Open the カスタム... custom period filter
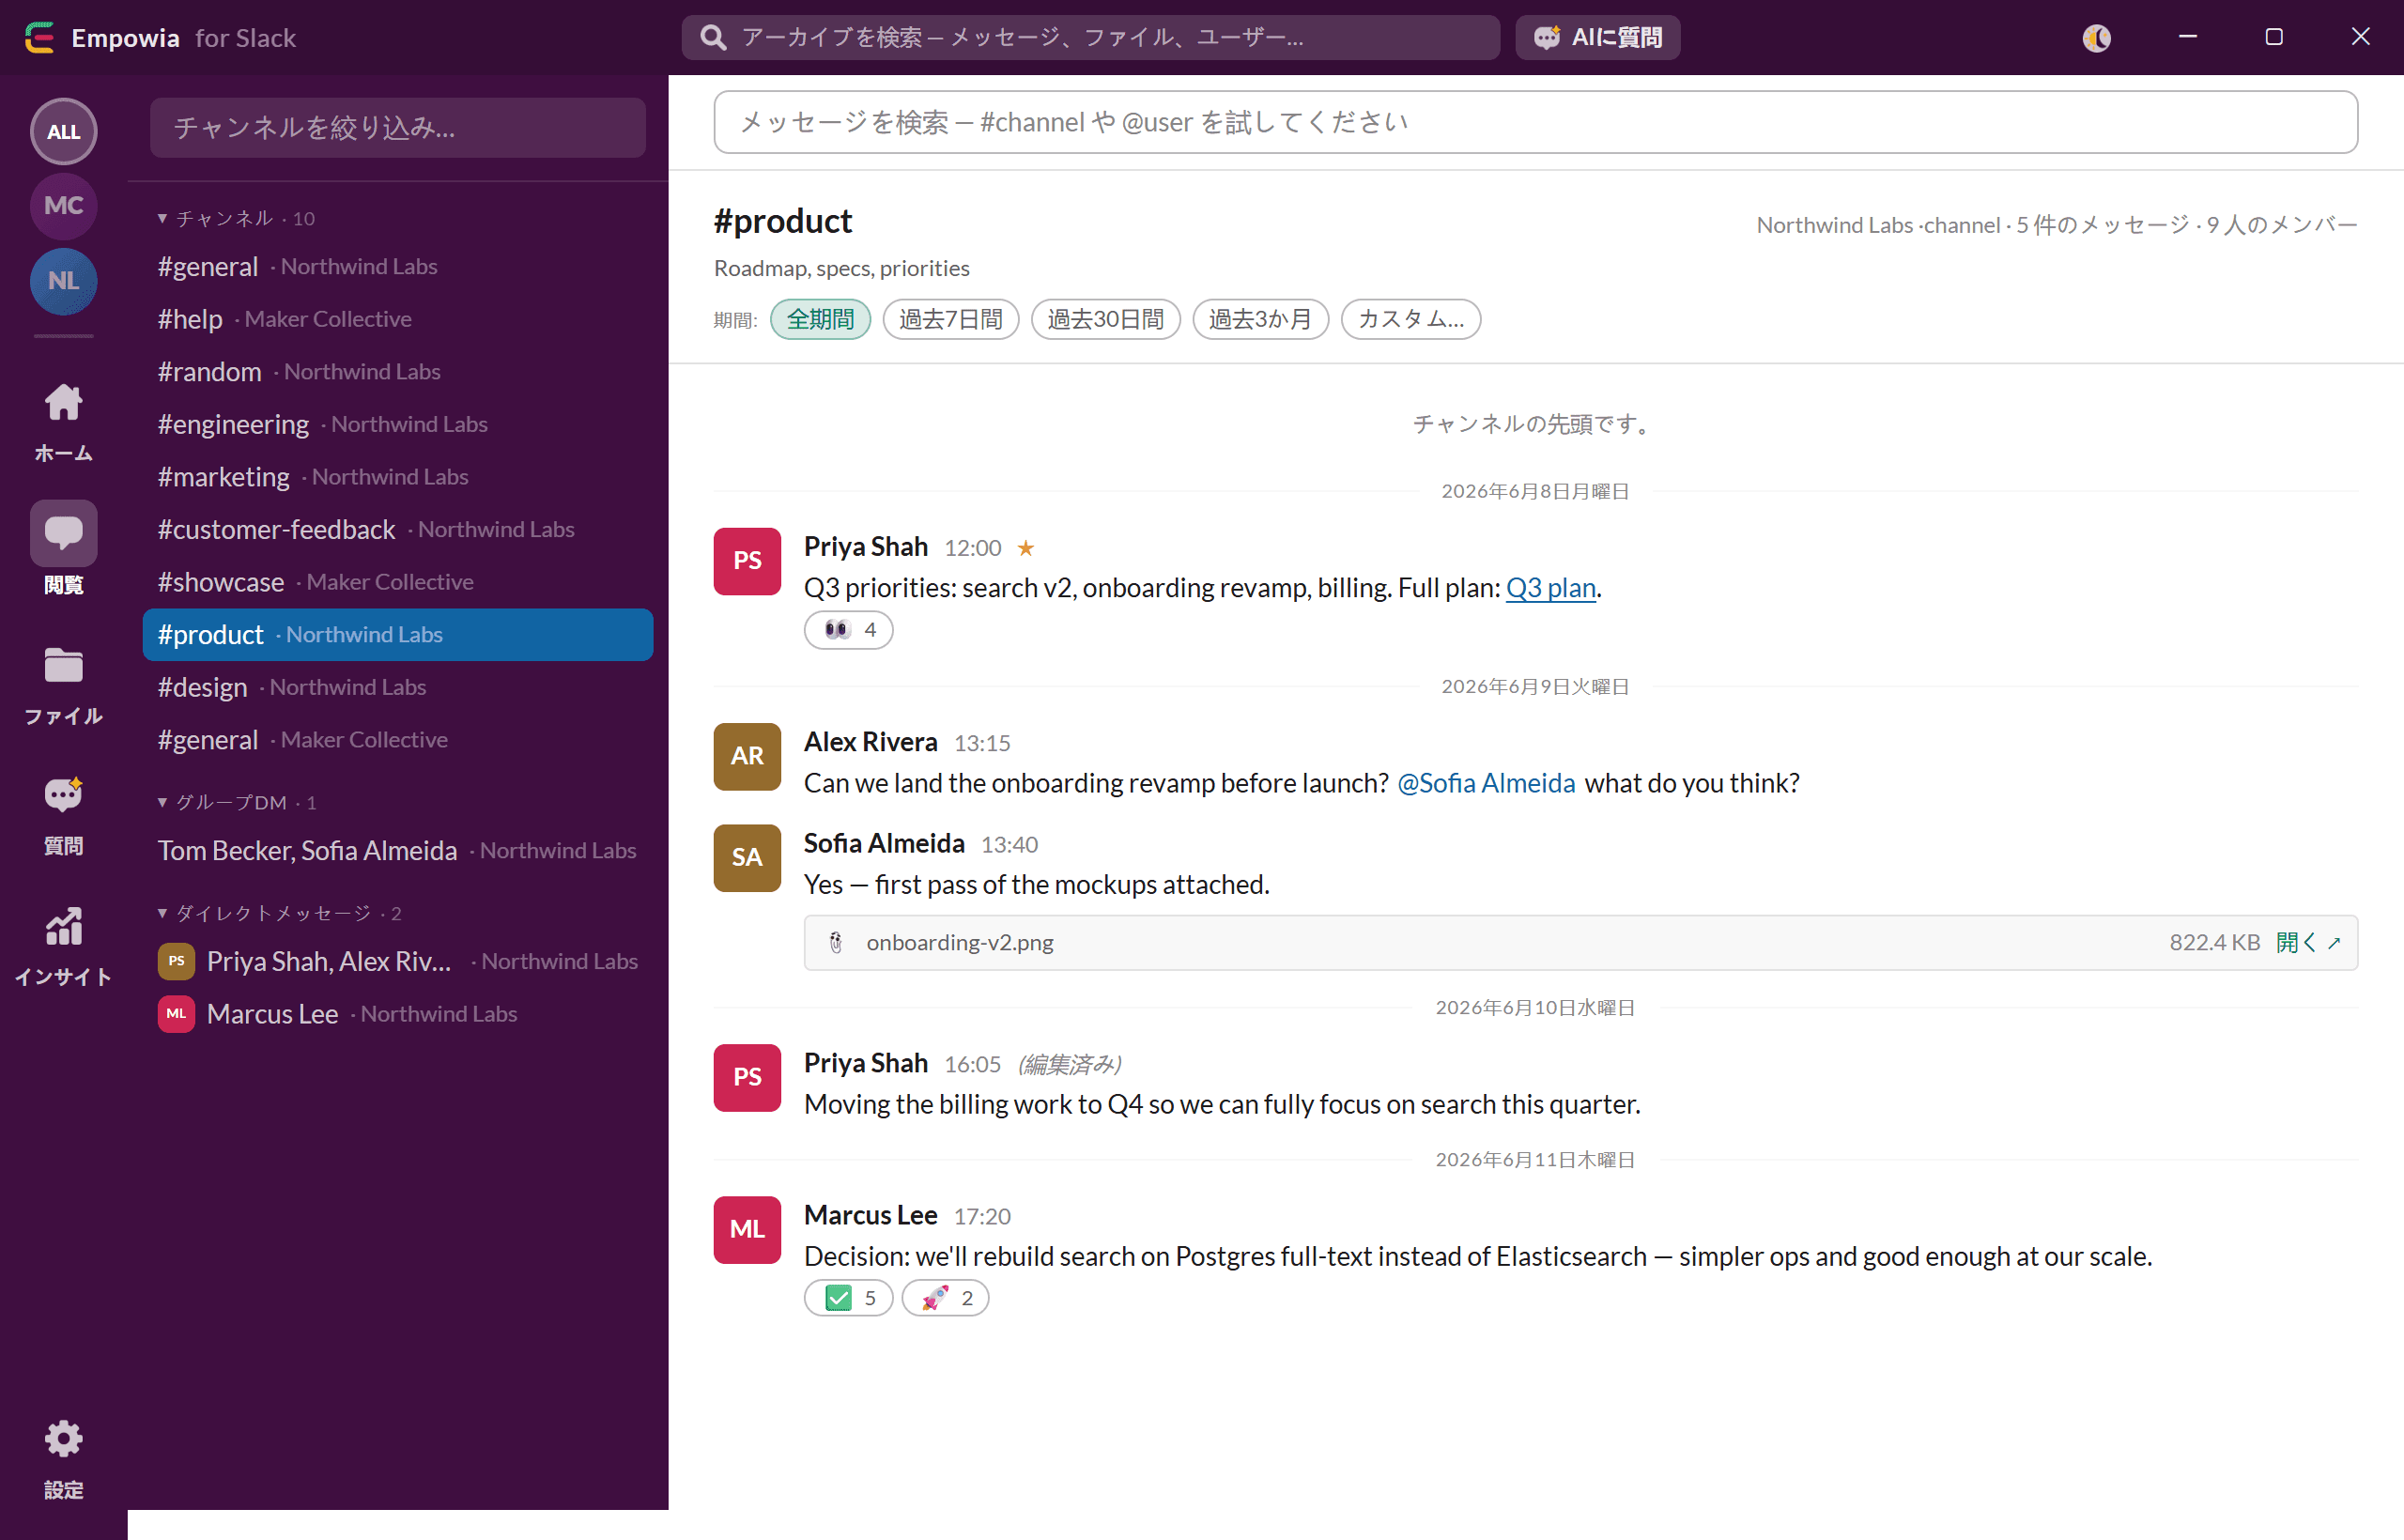The width and height of the screenshot is (2404, 1540). (x=1410, y=319)
